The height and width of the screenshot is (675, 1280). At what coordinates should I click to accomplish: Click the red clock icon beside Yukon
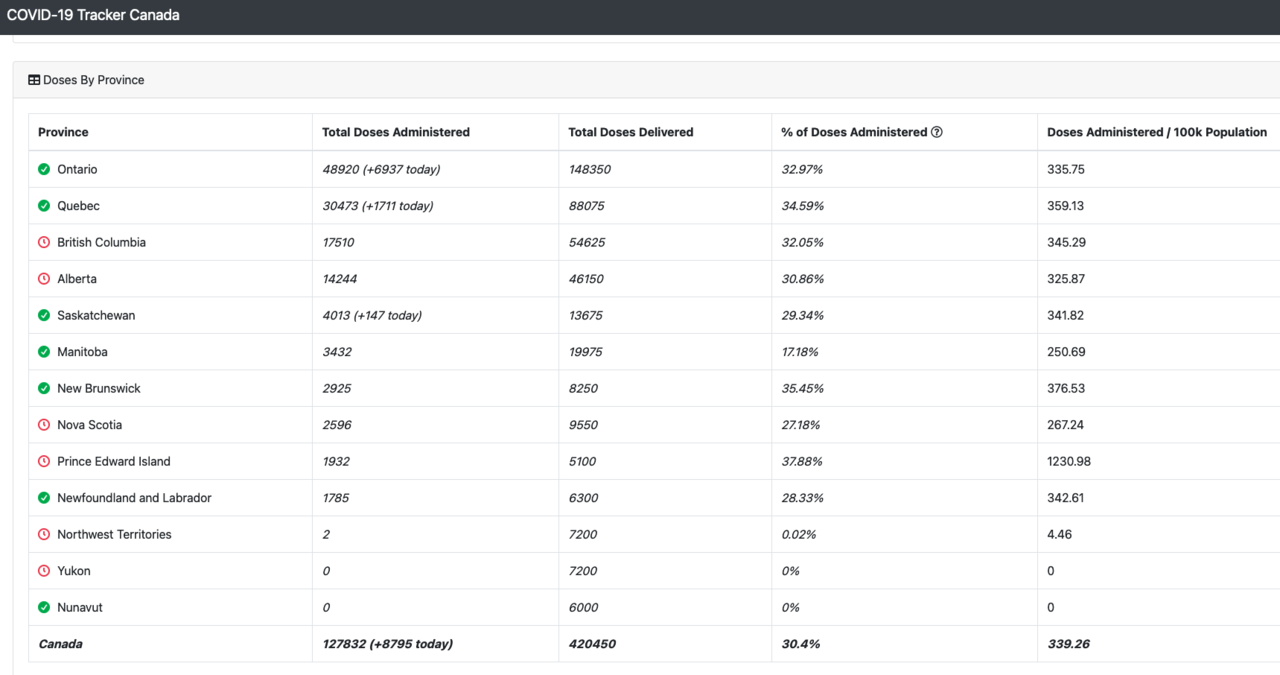coord(44,571)
